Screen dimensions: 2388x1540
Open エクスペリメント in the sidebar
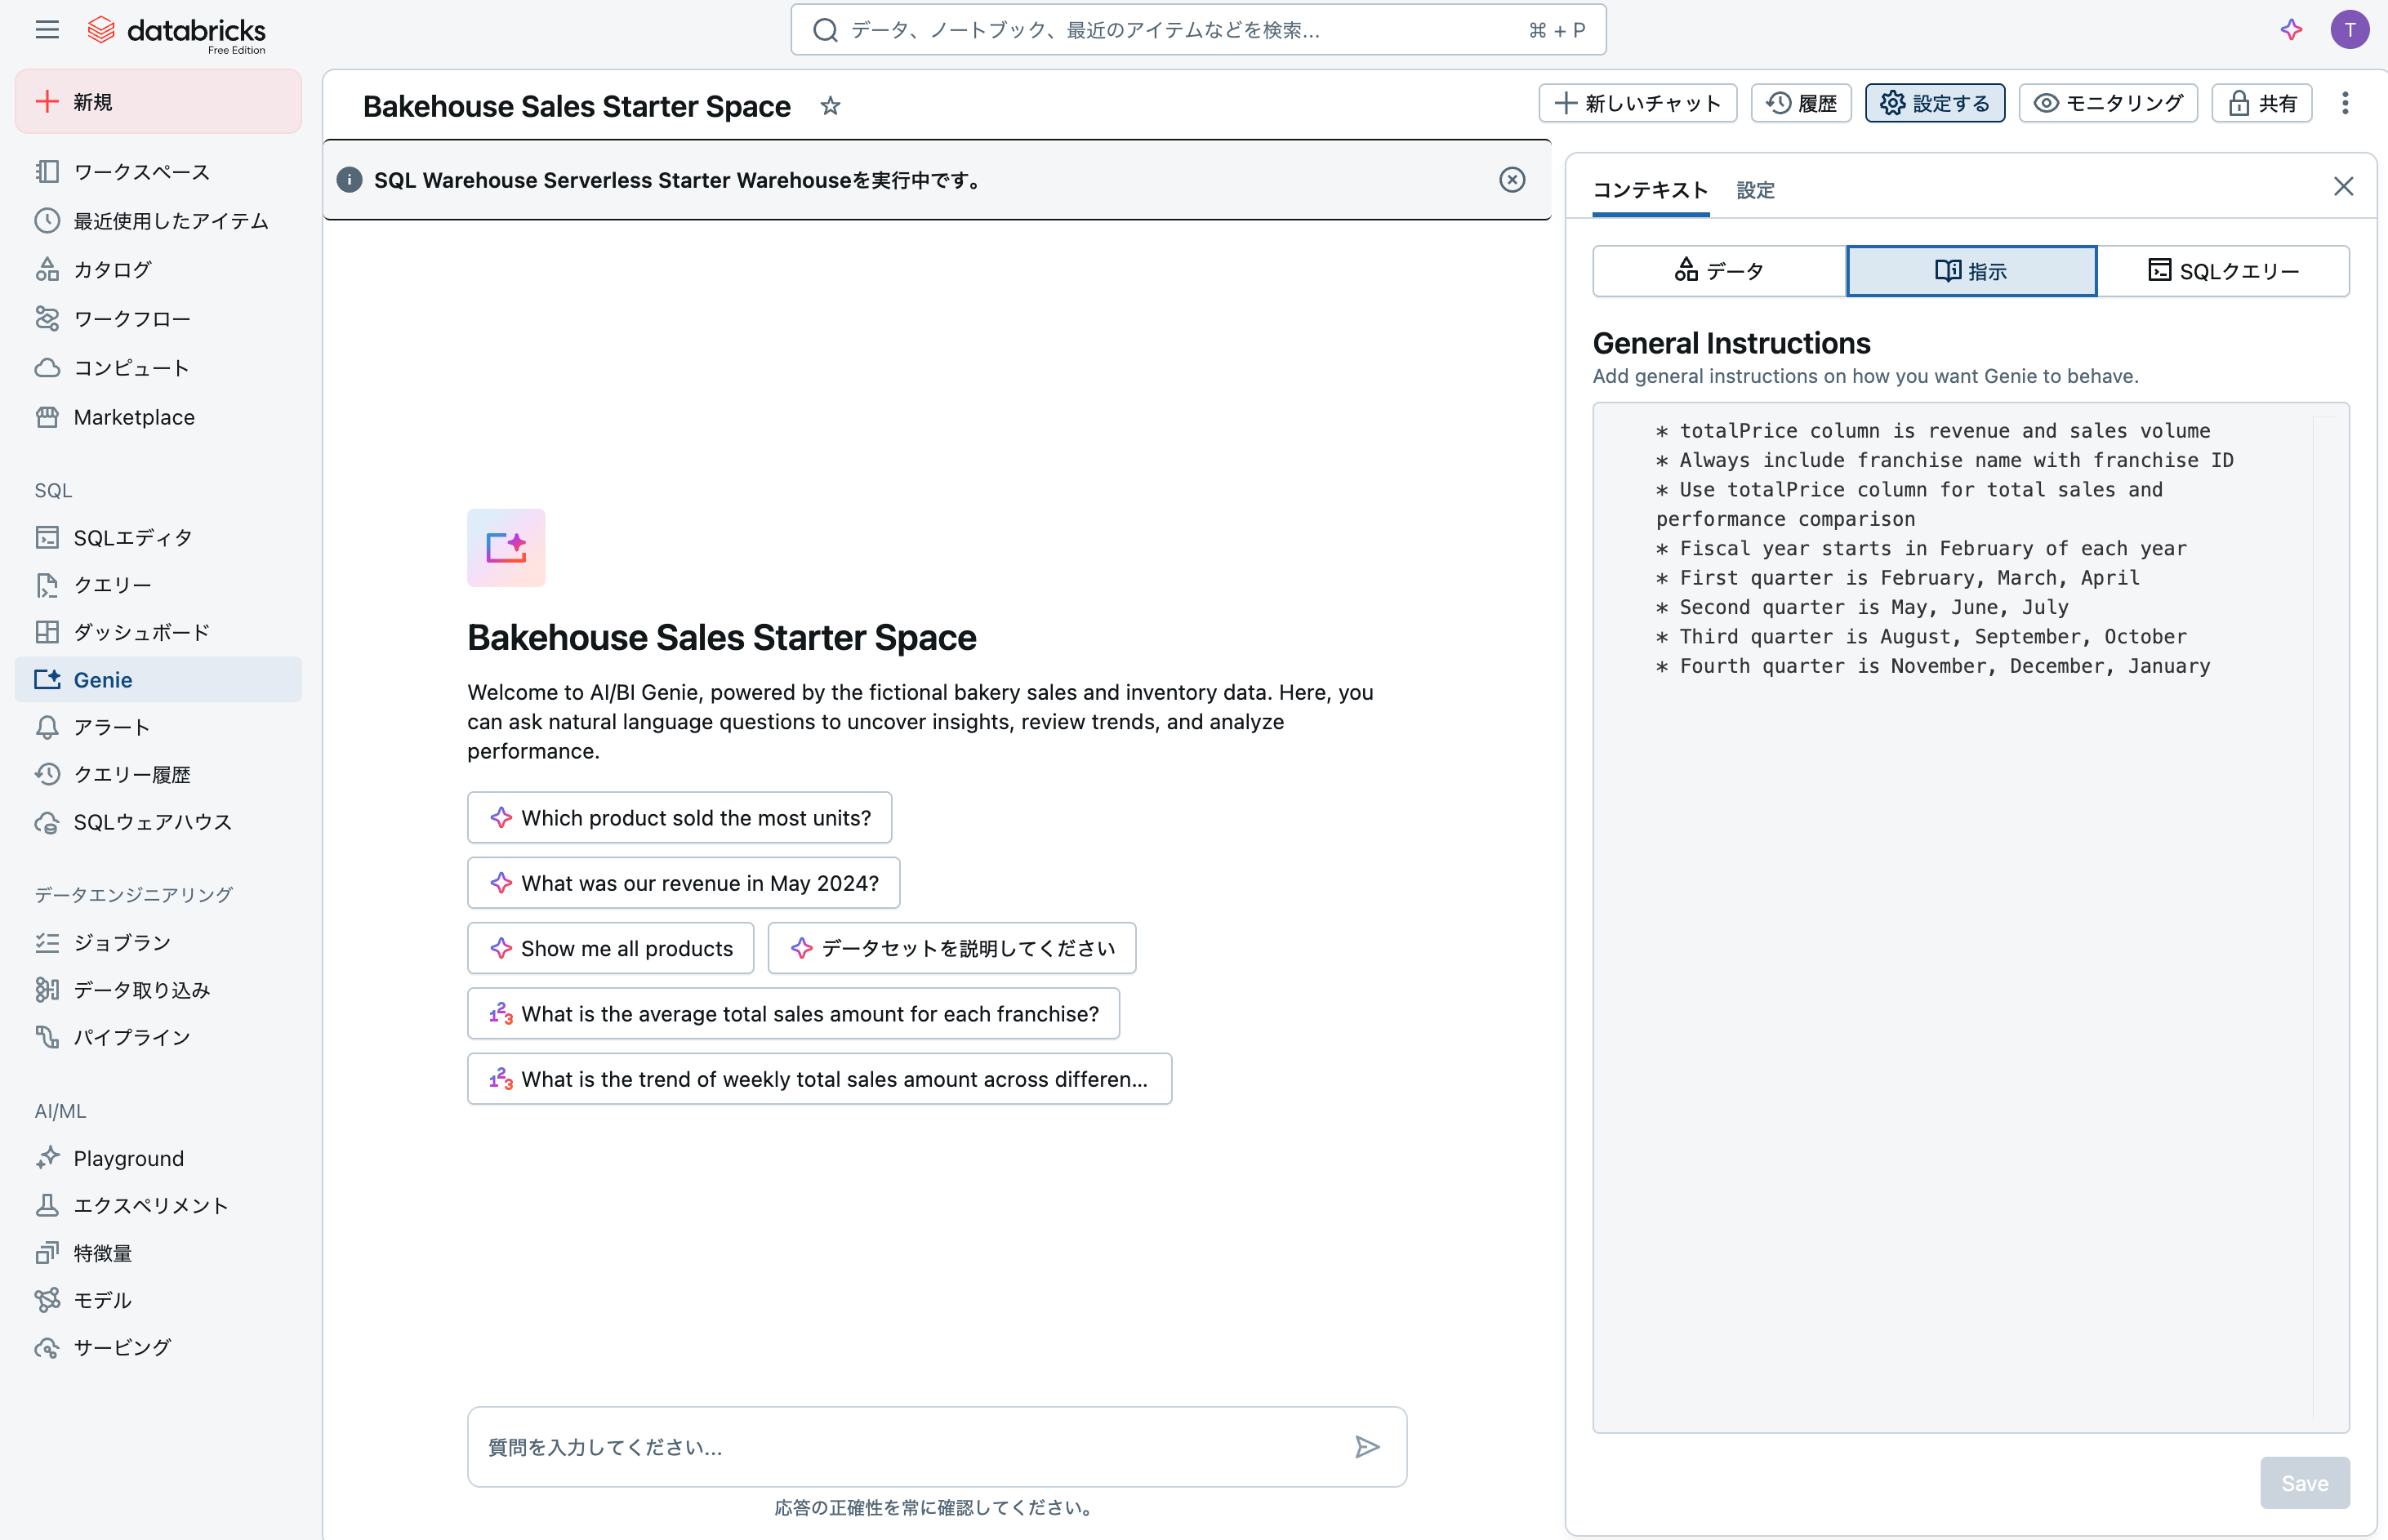click(x=158, y=1206)
